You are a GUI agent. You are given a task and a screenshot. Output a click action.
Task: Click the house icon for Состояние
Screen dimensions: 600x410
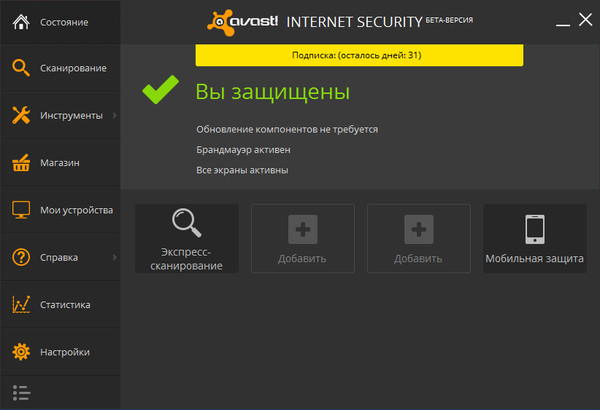(x=21, y=21)
